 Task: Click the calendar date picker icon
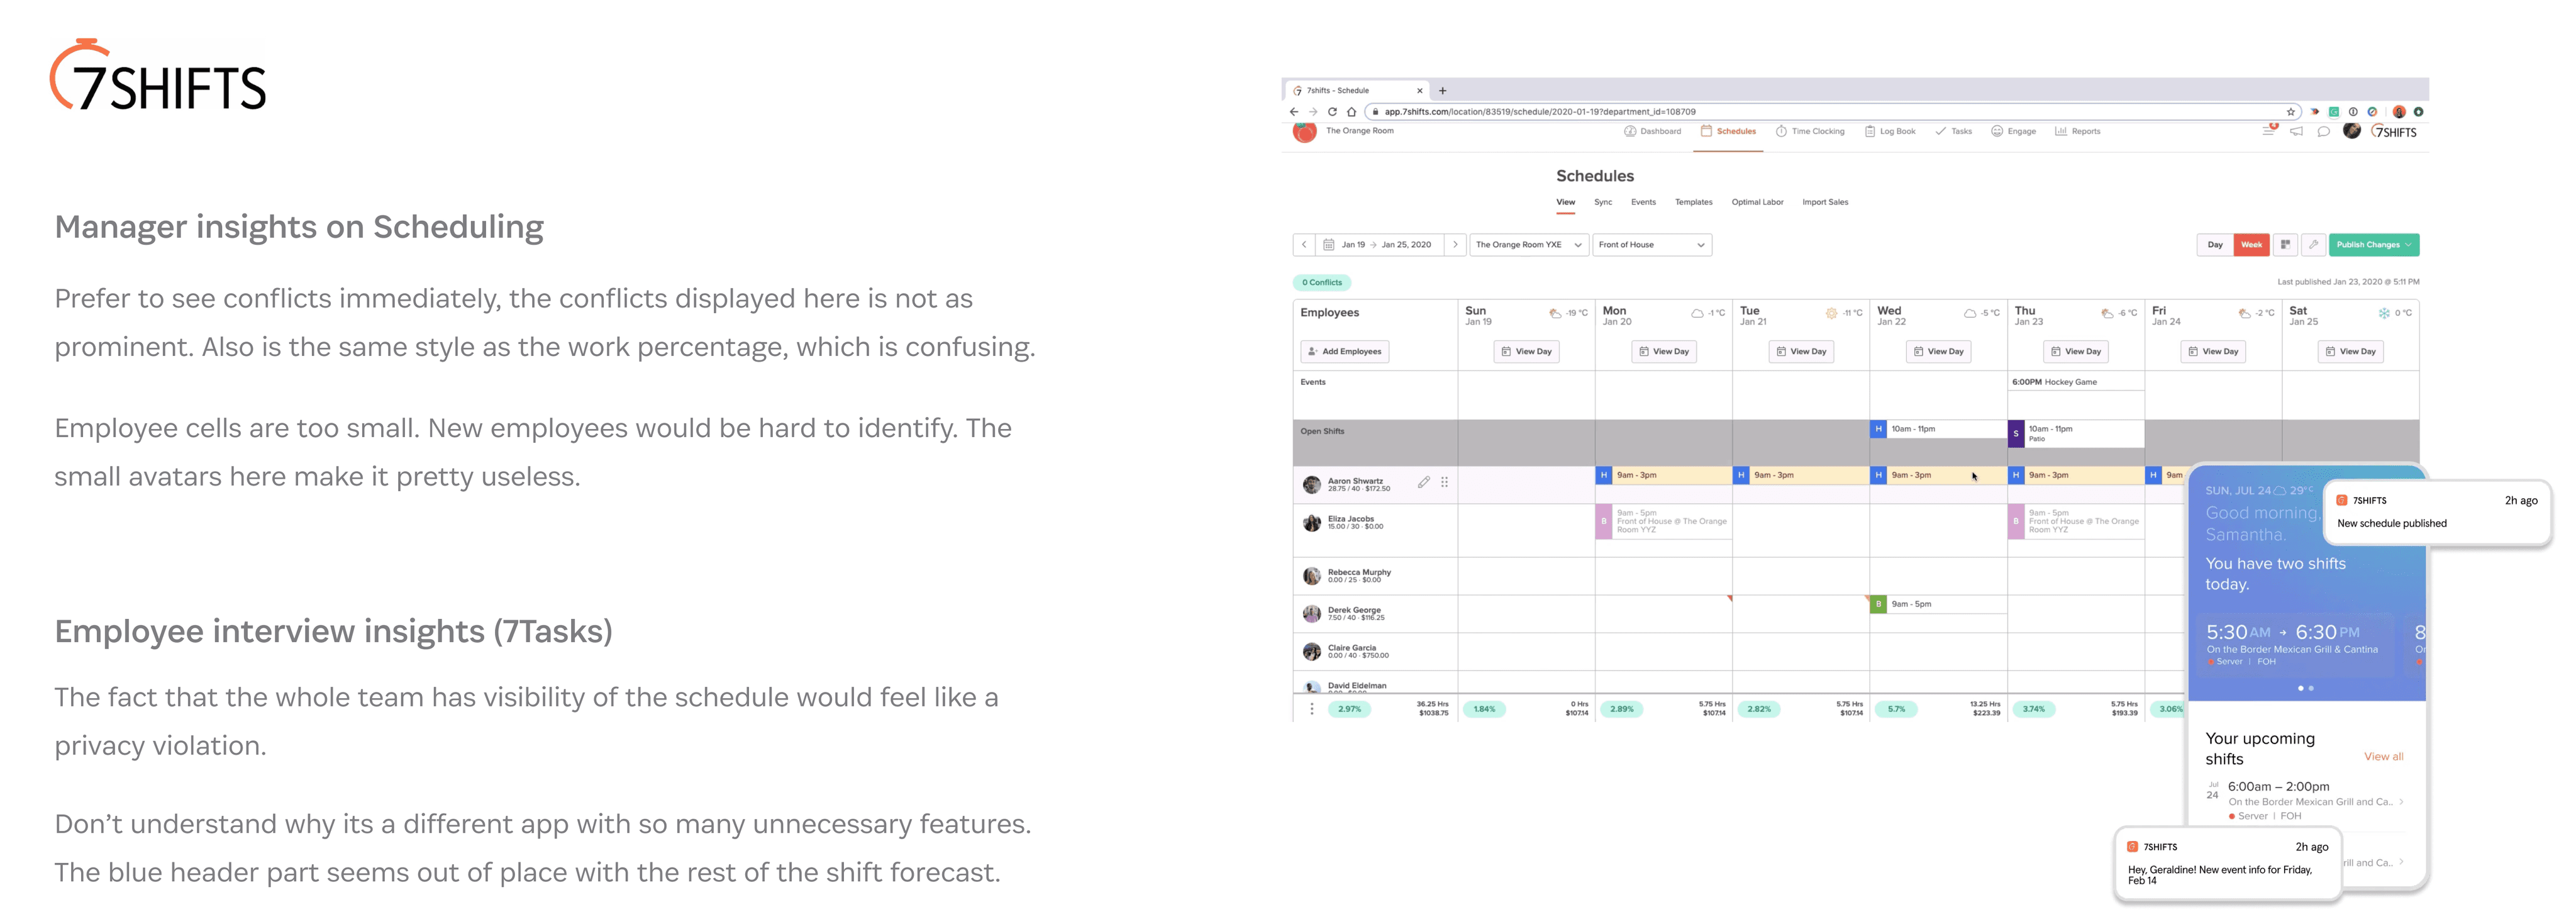pos(1328,245)
